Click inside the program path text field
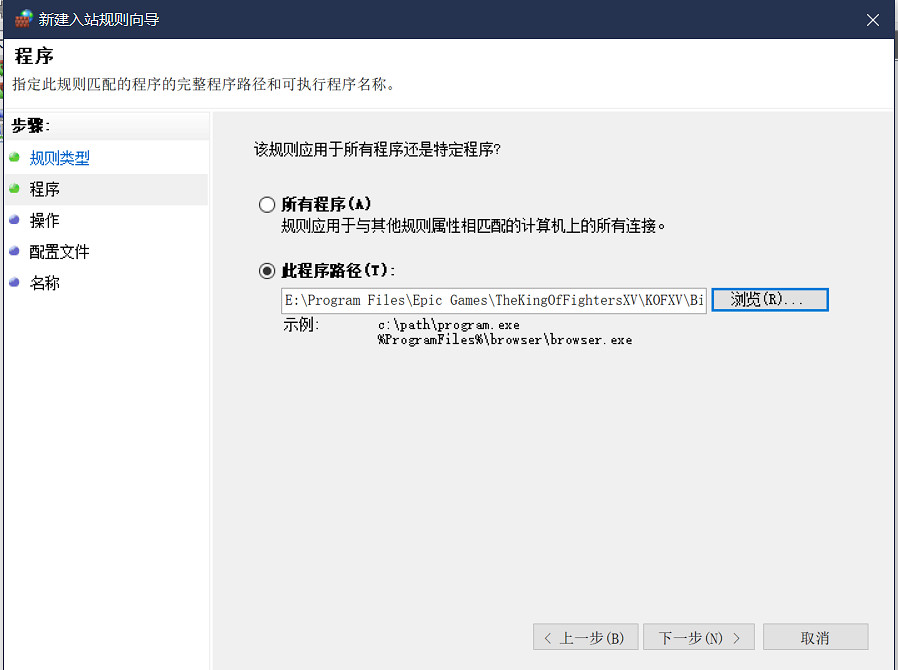Image resolution: width=898 pixels, height=670 pixels. tap(490, 300)
